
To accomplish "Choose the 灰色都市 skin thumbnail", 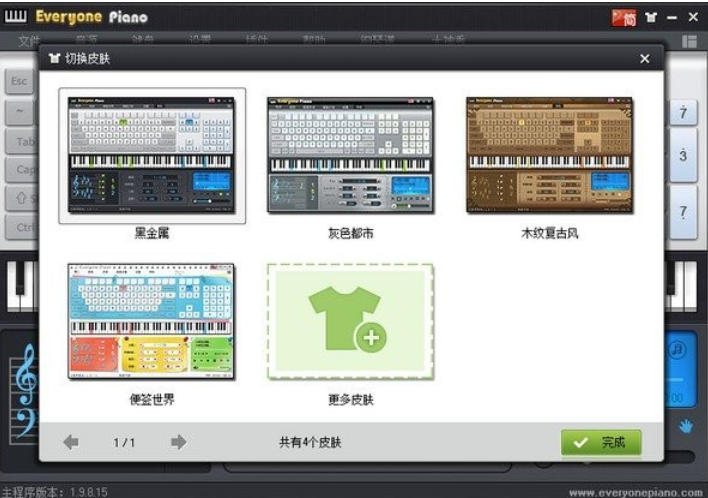I will click(x=350, y=155).
